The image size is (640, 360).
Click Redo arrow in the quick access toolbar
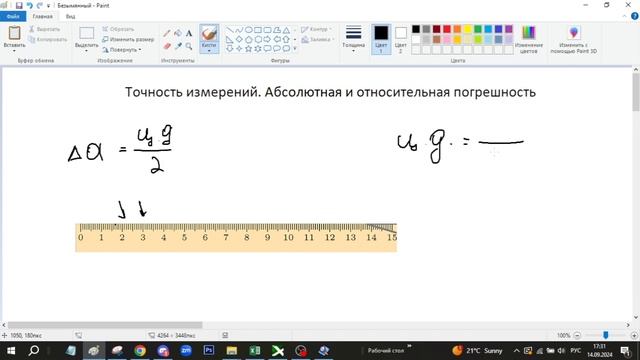point(40,5)
